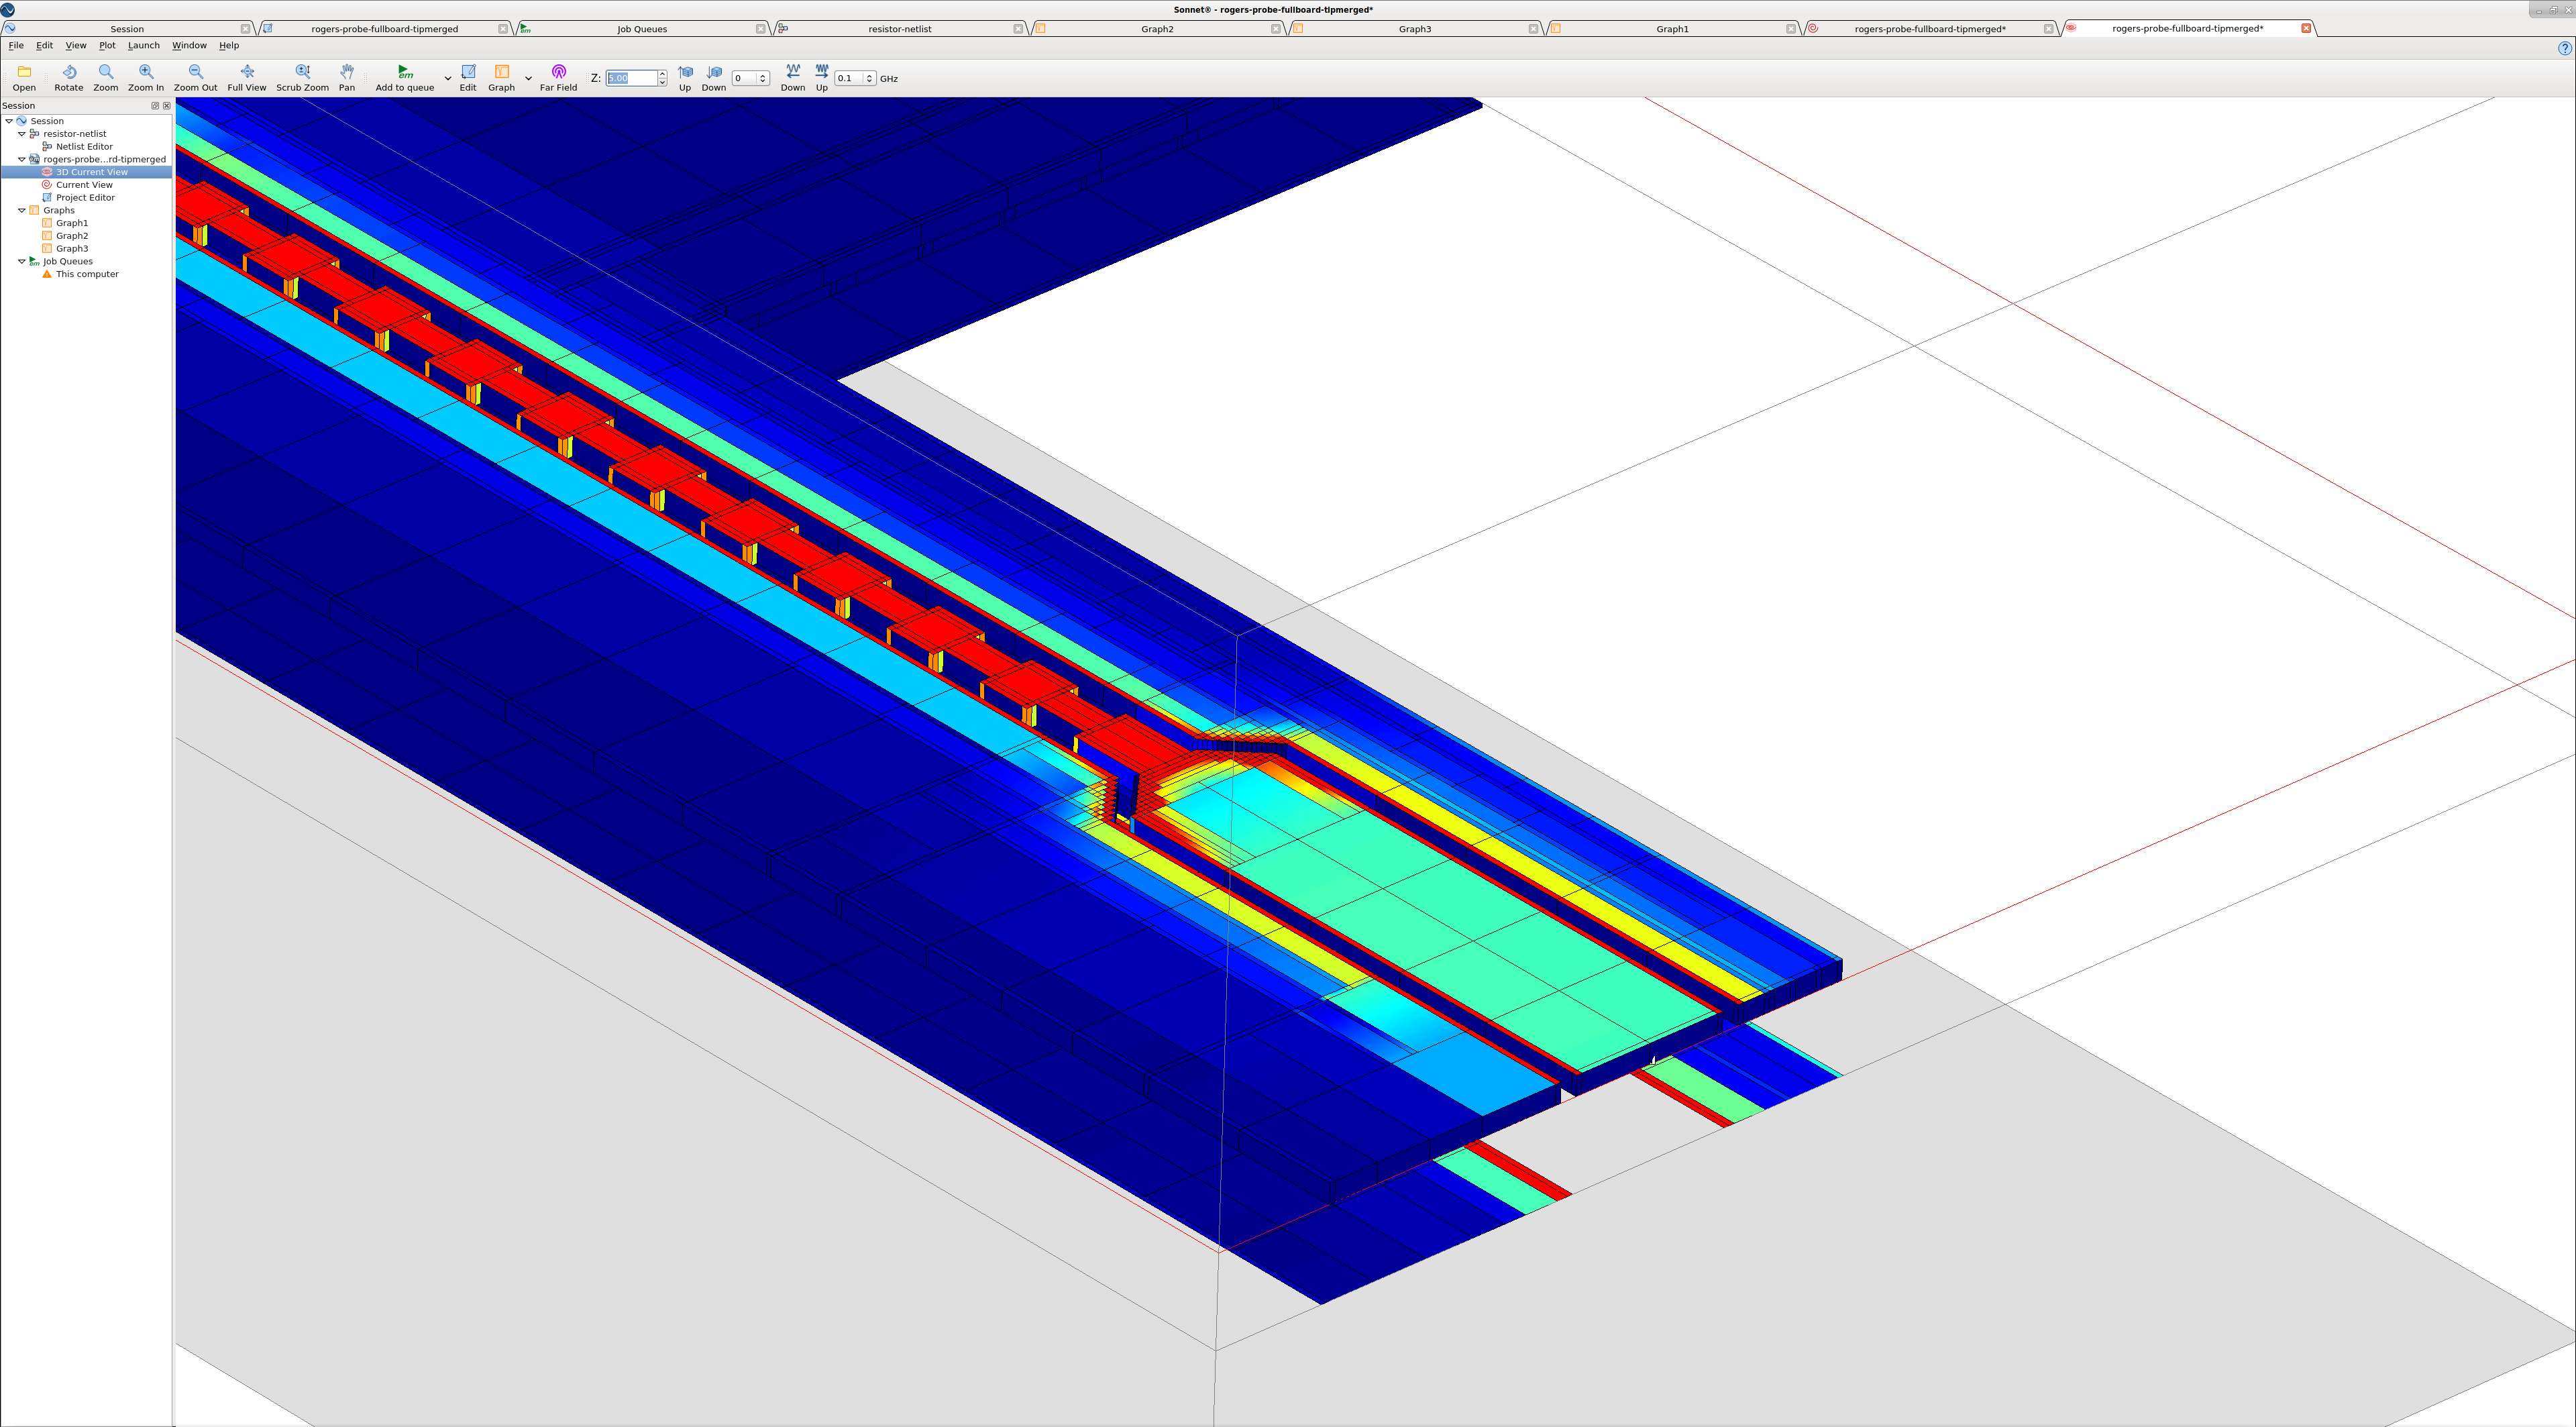Step frequency Up with the waveform icon
This screenshot has height=1427, width=2576.
coord(822,77)
